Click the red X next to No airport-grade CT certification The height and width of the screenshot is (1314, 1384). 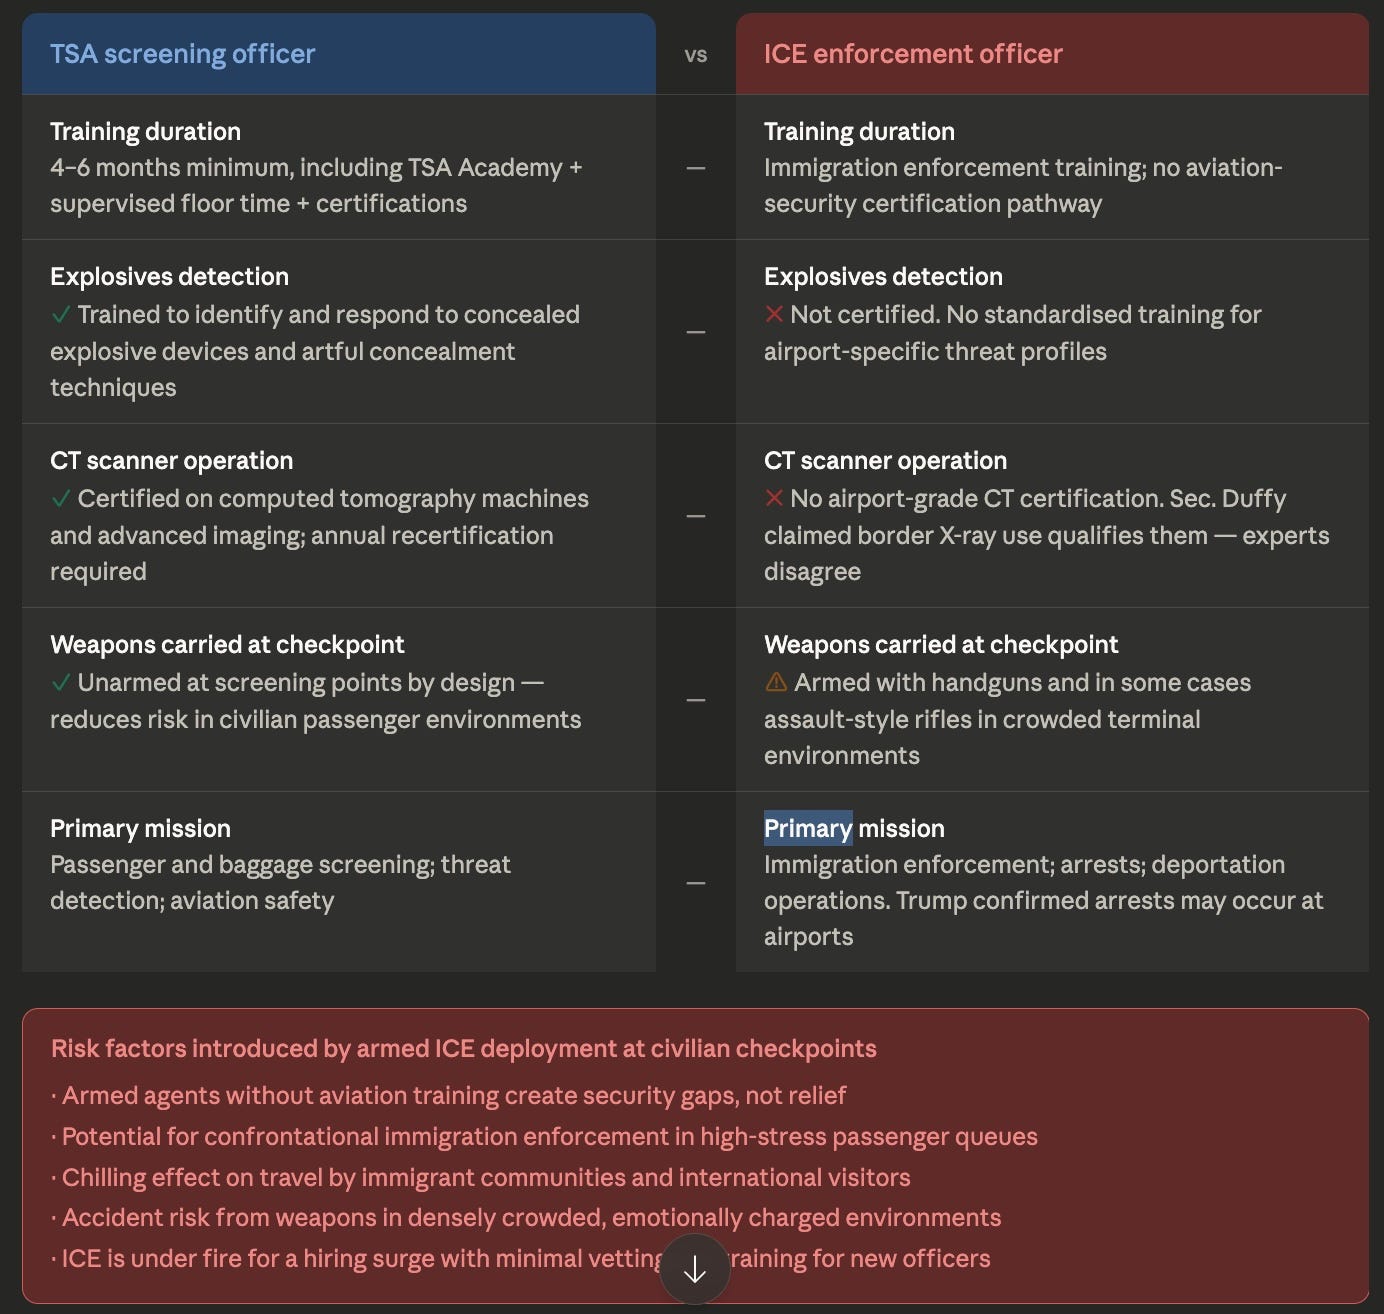click(774, 499)
